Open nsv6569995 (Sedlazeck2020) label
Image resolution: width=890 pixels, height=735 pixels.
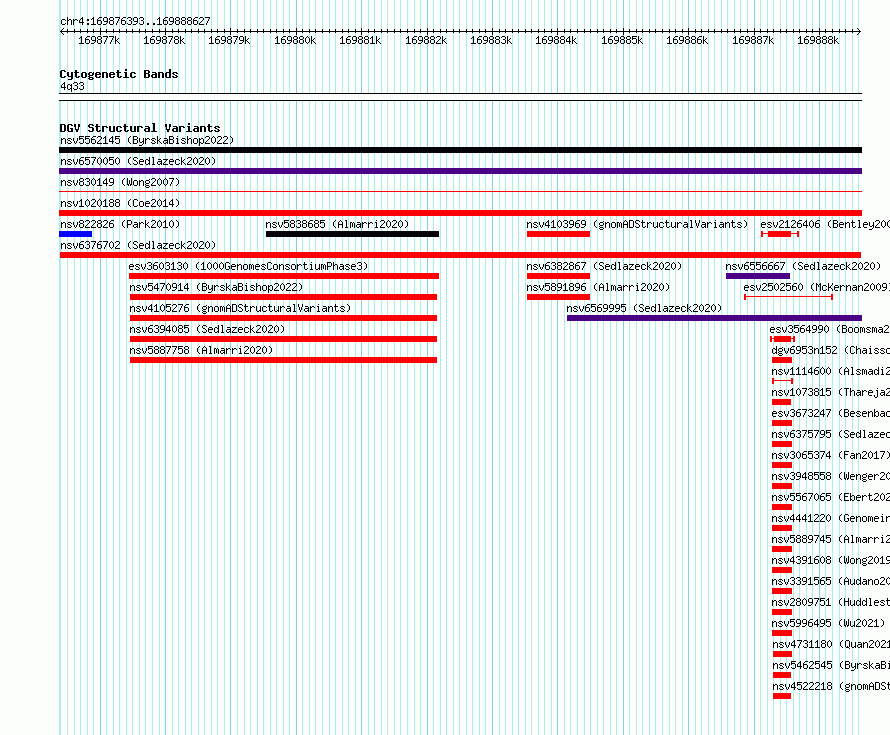(x=644, y=308)
